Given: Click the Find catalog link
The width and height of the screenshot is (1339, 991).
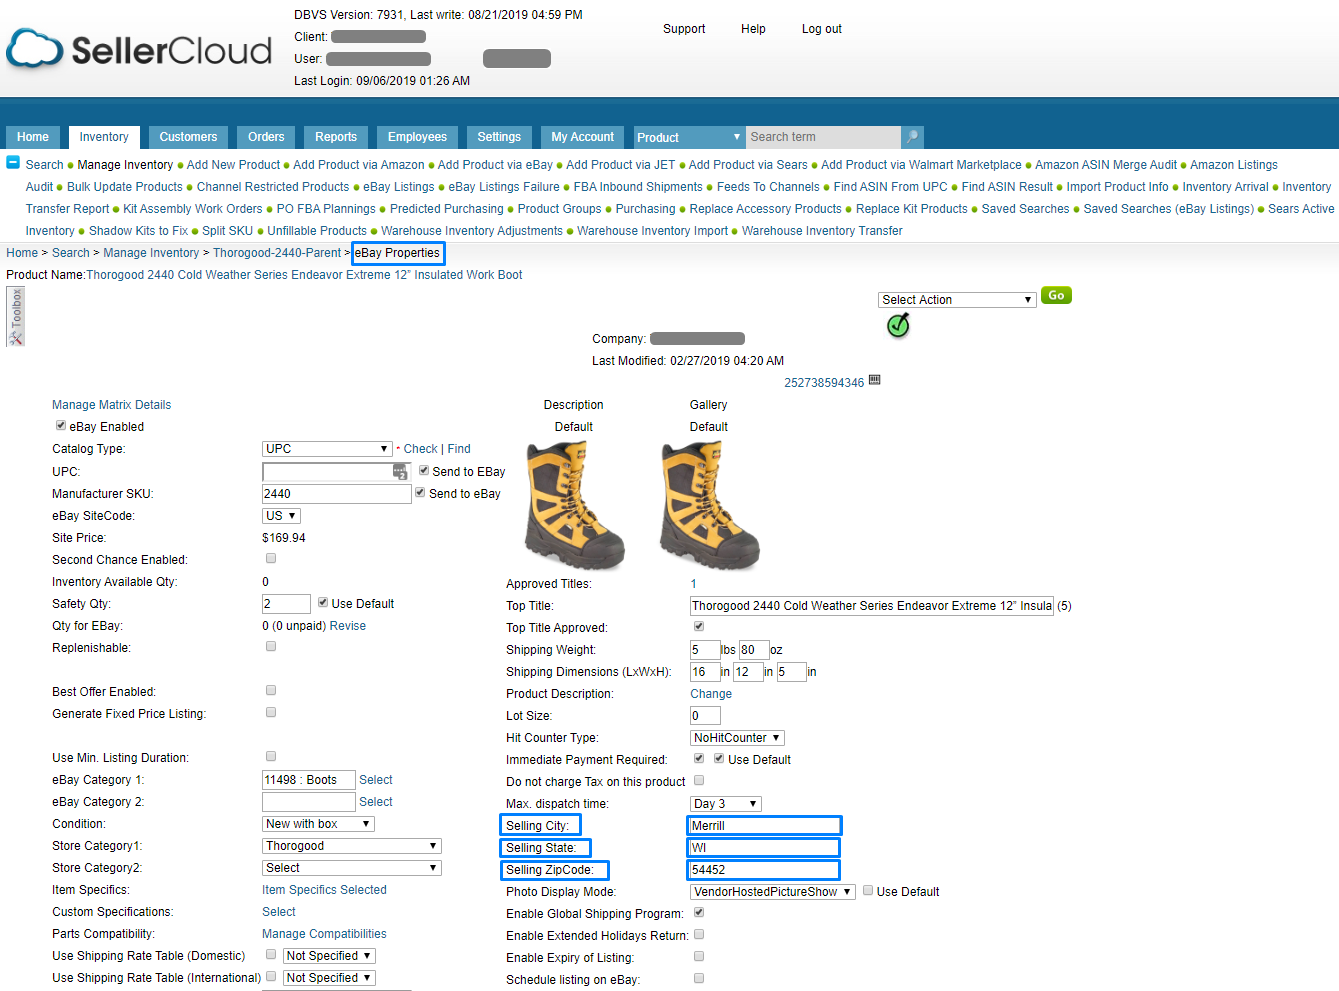Looking at the screenshot, I should (459, 449).
